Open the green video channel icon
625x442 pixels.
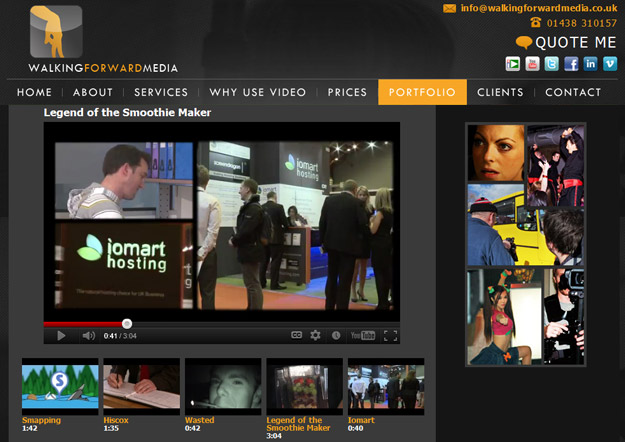[x=513, y=64]
